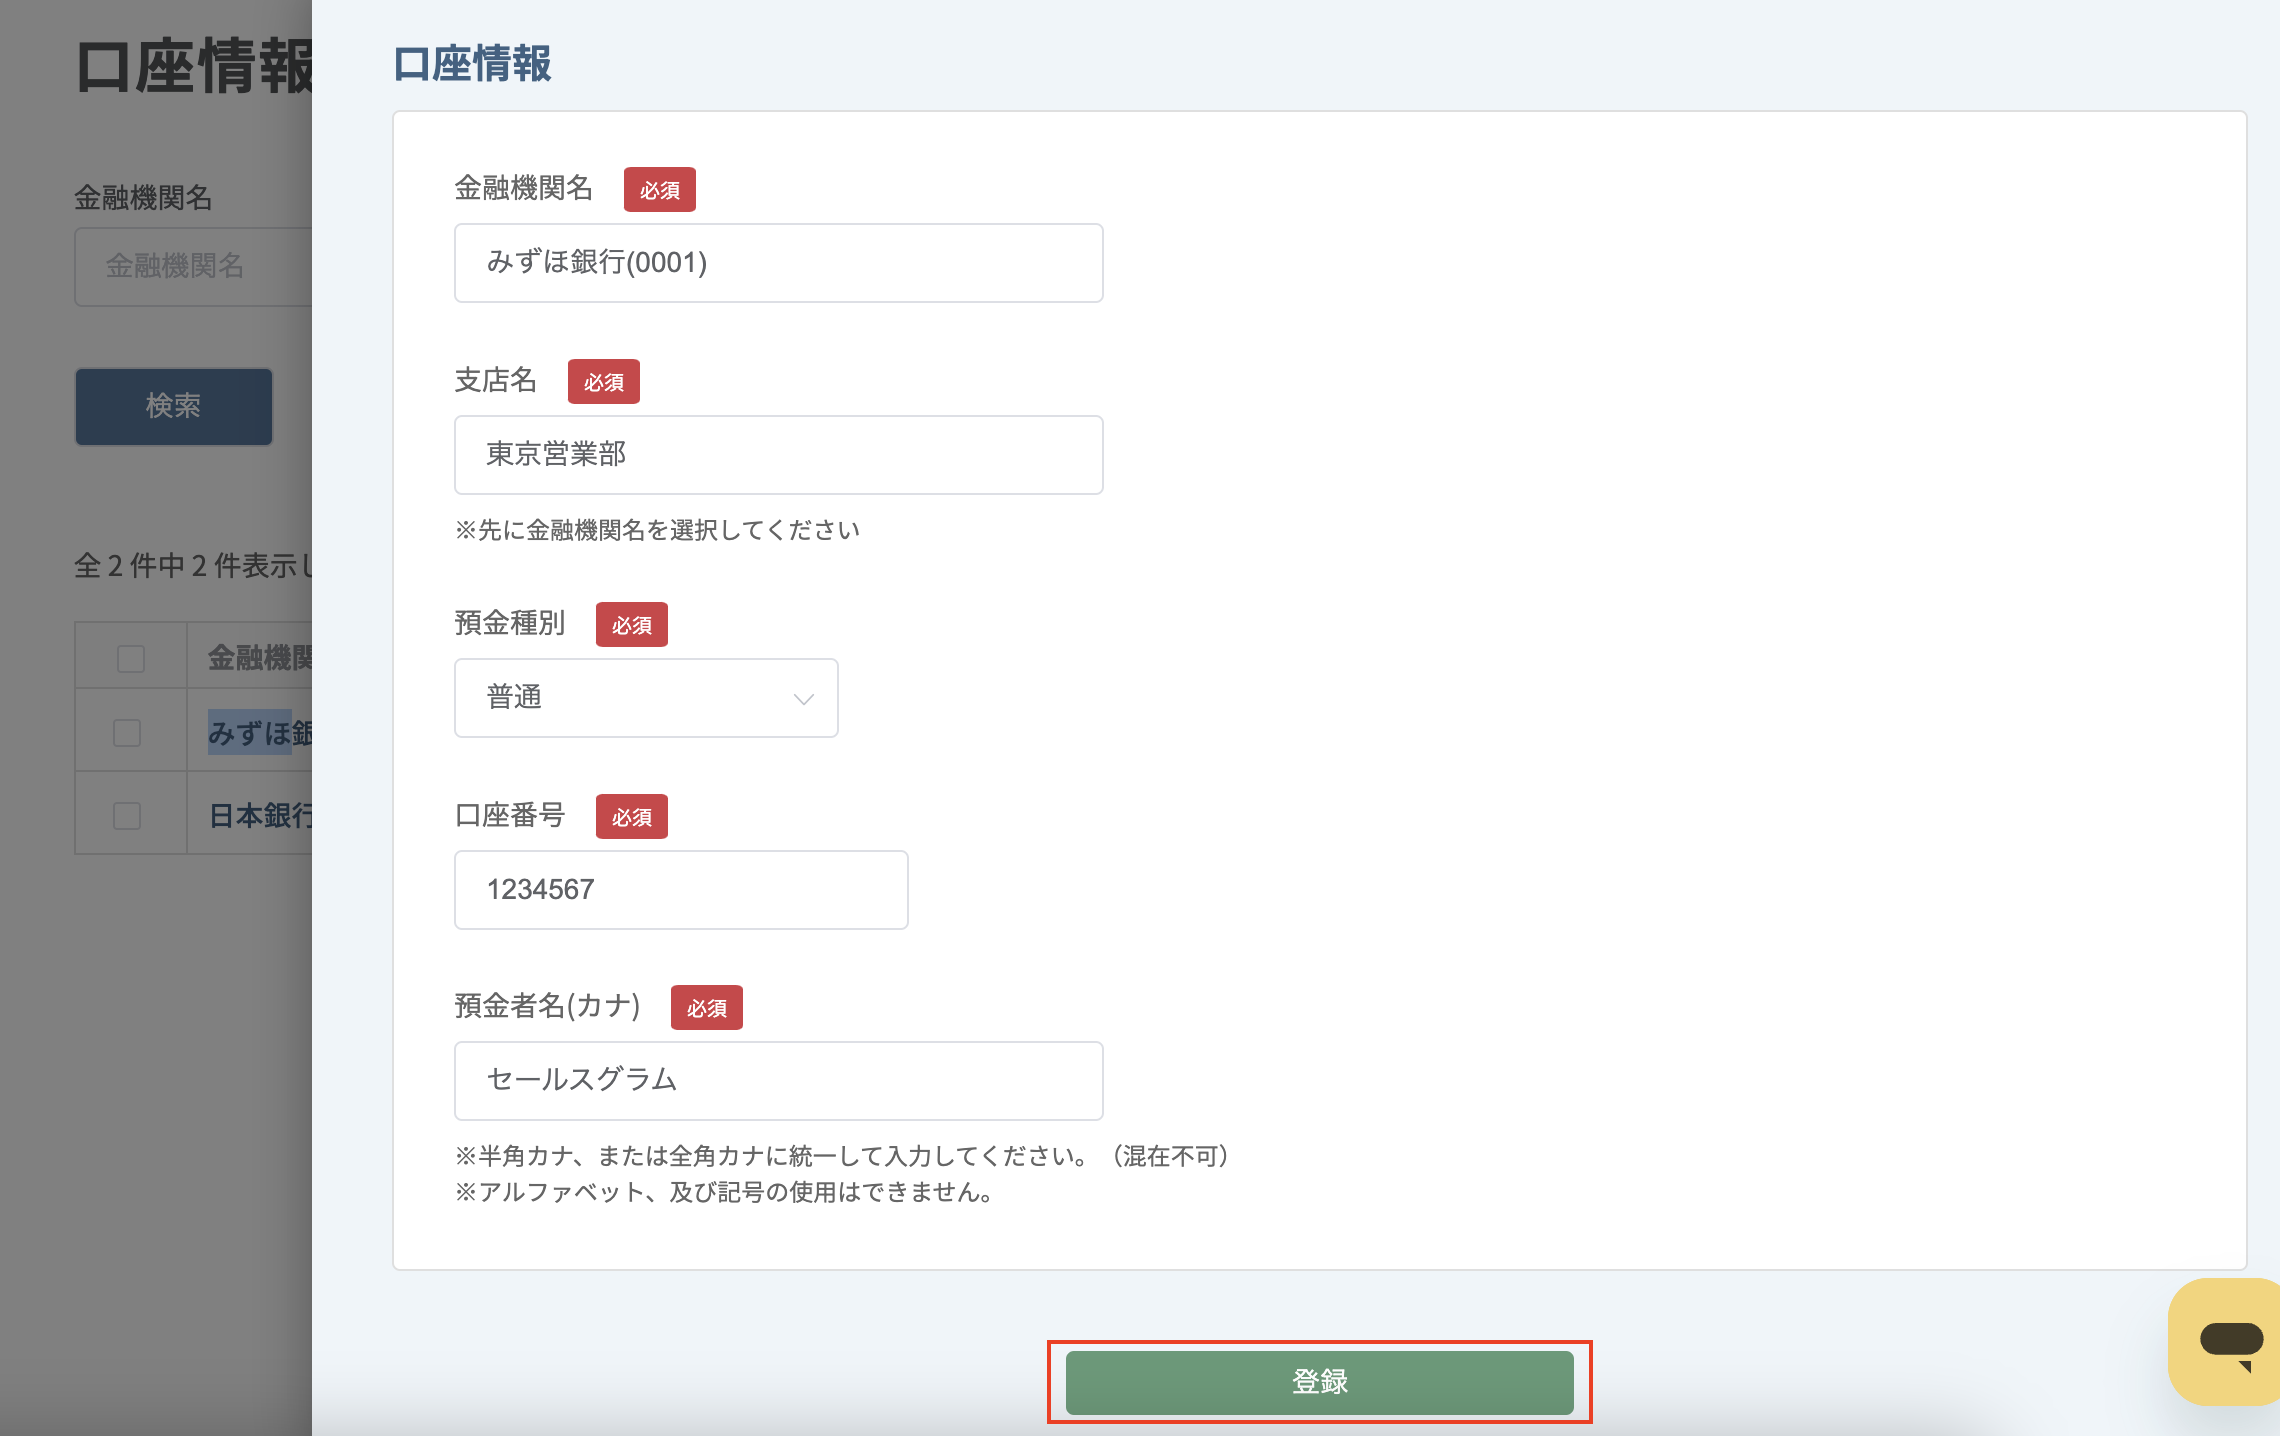This screenshot has width=2280, height=1436.
Task: Click the 金融機関名 field showing みずほ銀行(0001)
Action: pos(778,263)
